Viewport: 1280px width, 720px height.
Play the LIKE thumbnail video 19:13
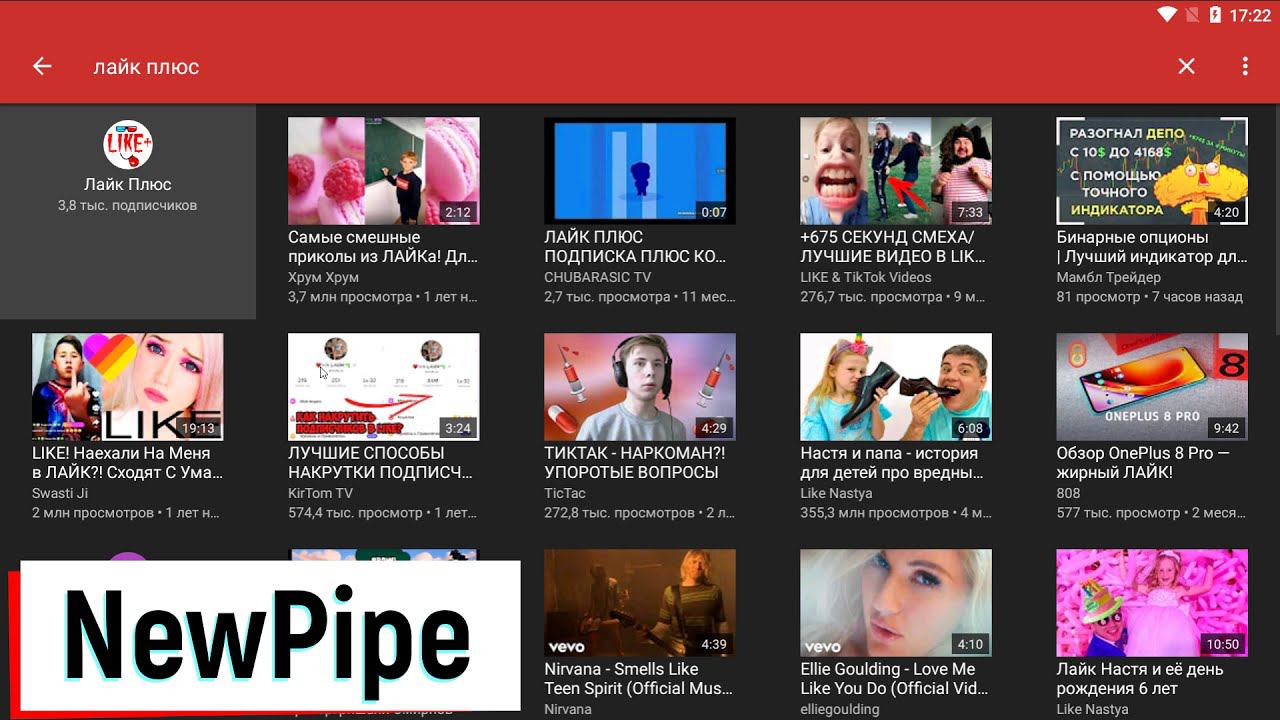coord(128,387)
